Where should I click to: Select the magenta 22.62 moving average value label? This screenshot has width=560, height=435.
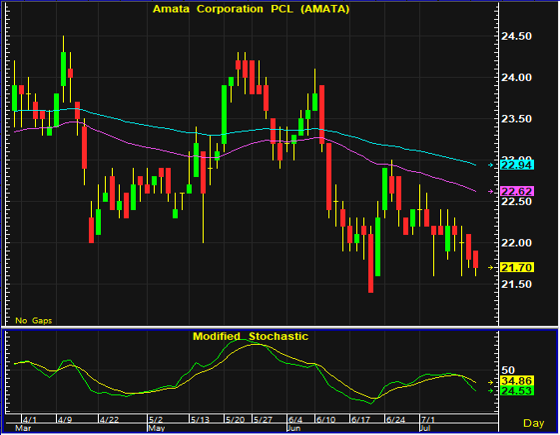coord(517,191)
